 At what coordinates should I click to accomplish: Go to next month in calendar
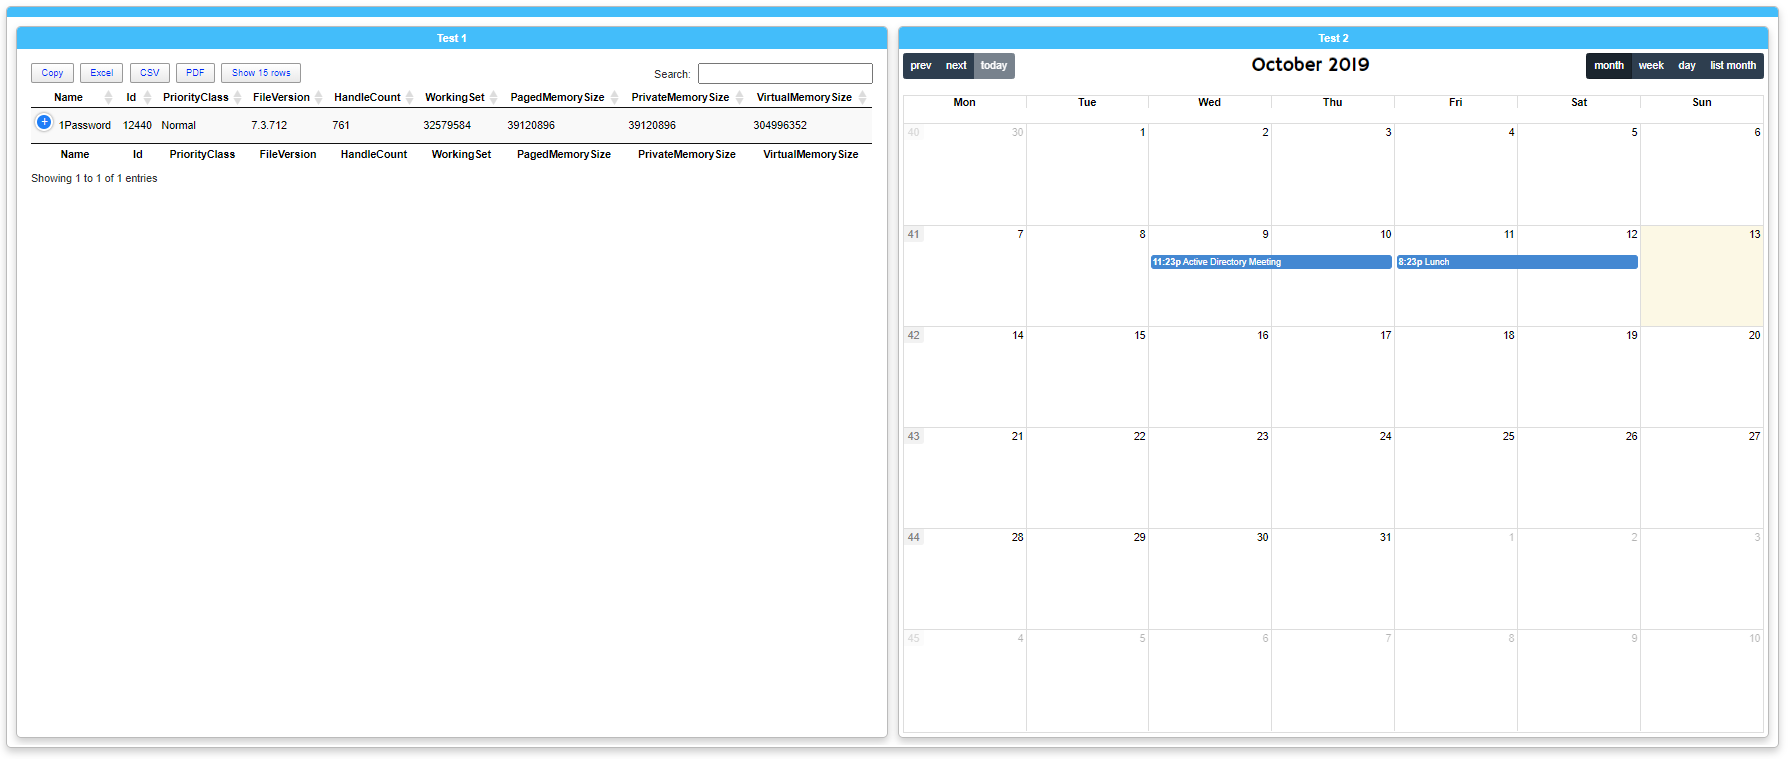pyautogui.click(x=956, y=66)
